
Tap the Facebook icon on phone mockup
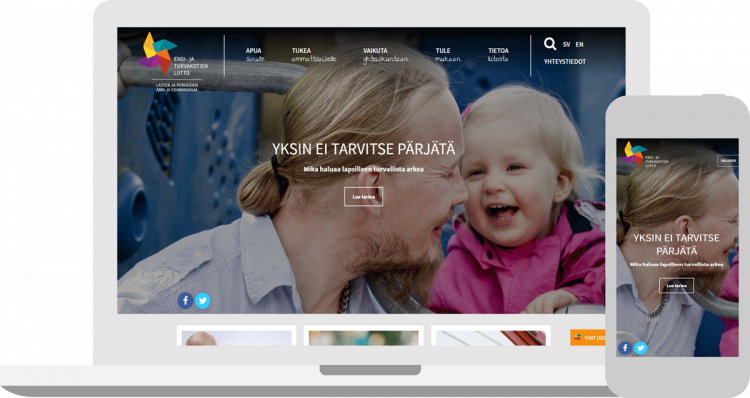625,348
